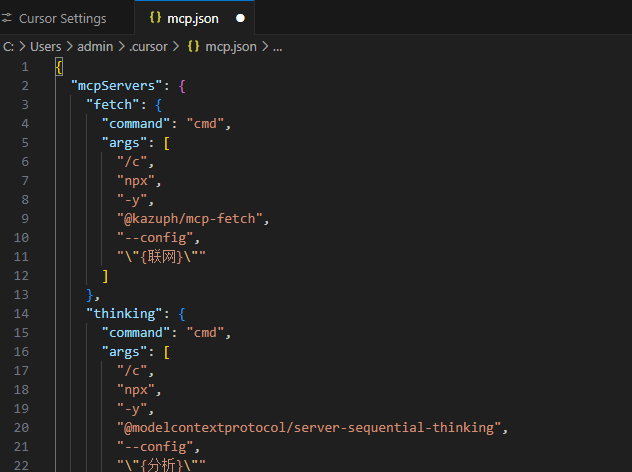Place cursor on "@kazuph/mcp-fetch" string
Viewport: 632px width, 472px height.
click(190, 219)
